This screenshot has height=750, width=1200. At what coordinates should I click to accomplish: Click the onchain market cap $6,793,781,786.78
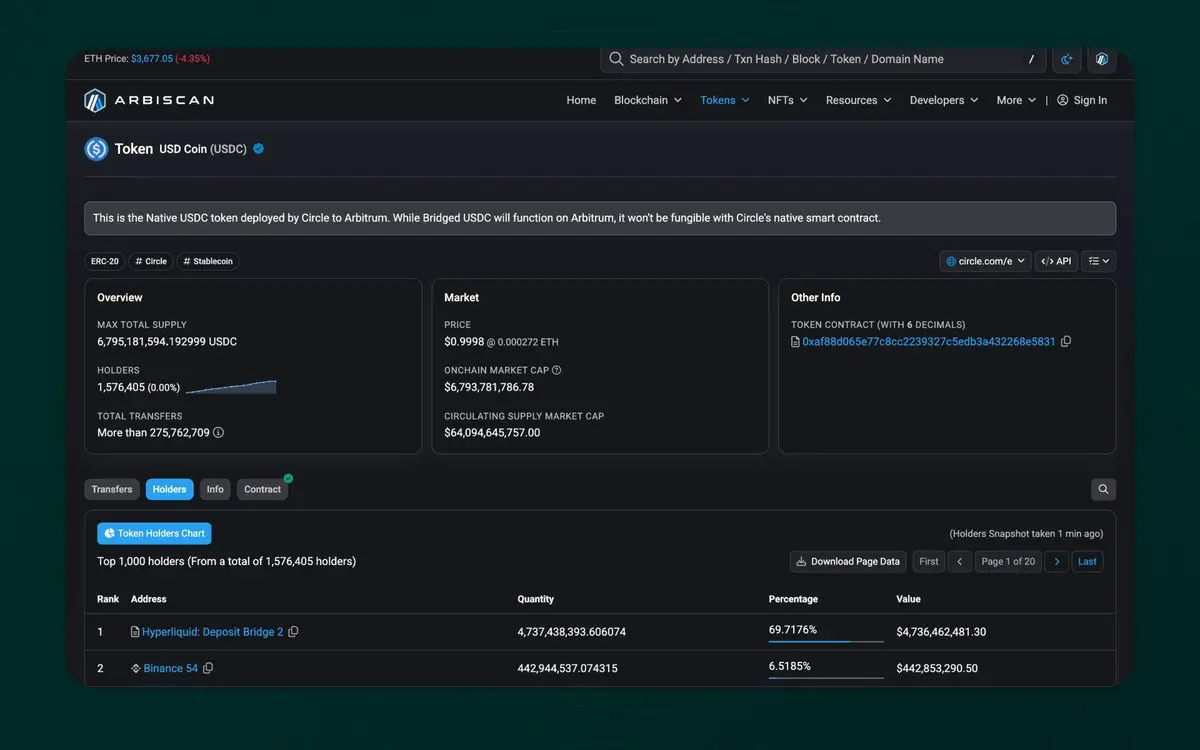click(x=489, y=387)
